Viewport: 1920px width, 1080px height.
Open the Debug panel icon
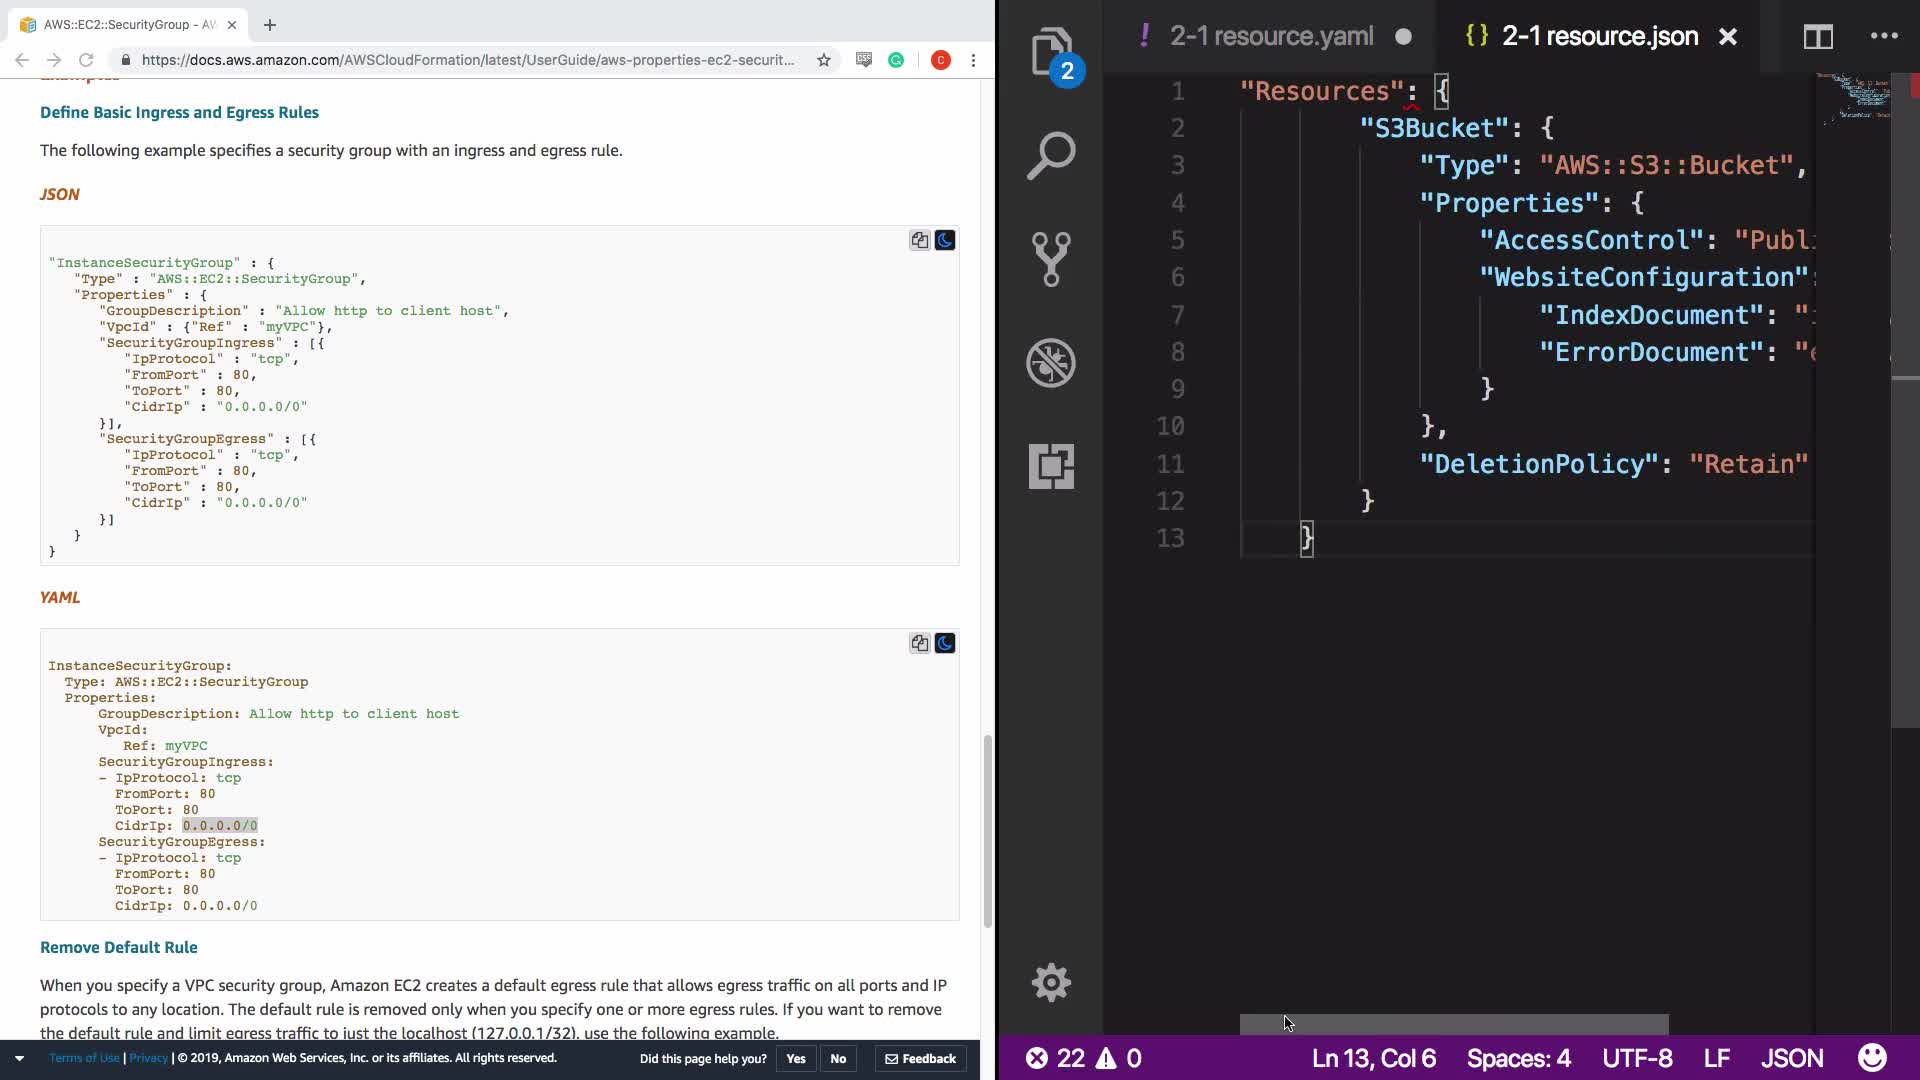[1050, 362]
